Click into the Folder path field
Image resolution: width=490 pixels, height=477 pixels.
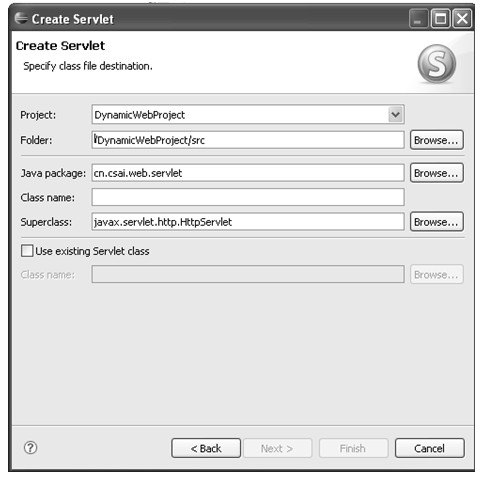(x=248, y=140)
